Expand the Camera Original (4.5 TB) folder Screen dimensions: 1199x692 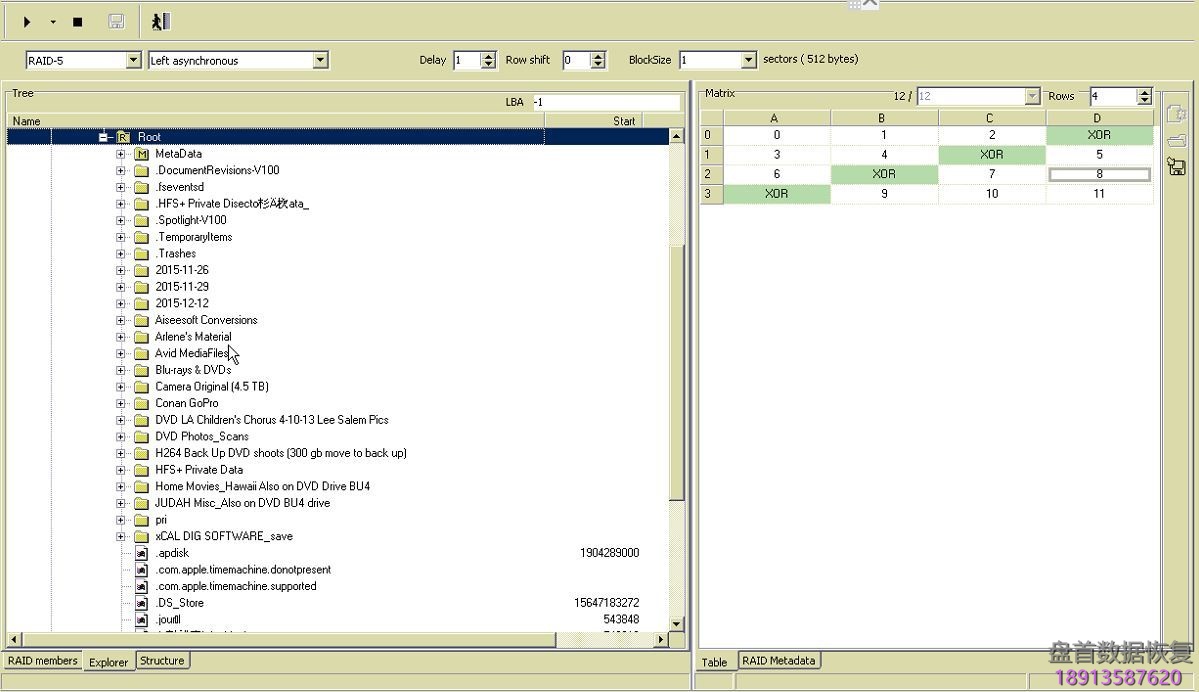pos(122,387)
